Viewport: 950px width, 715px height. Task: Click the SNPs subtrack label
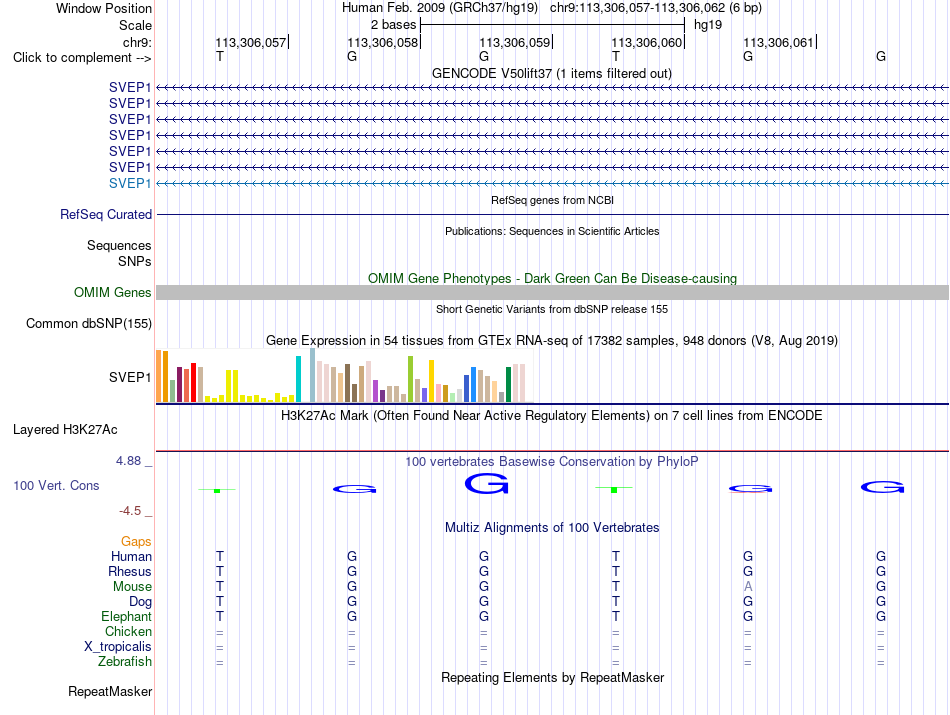tap(135, 261)
